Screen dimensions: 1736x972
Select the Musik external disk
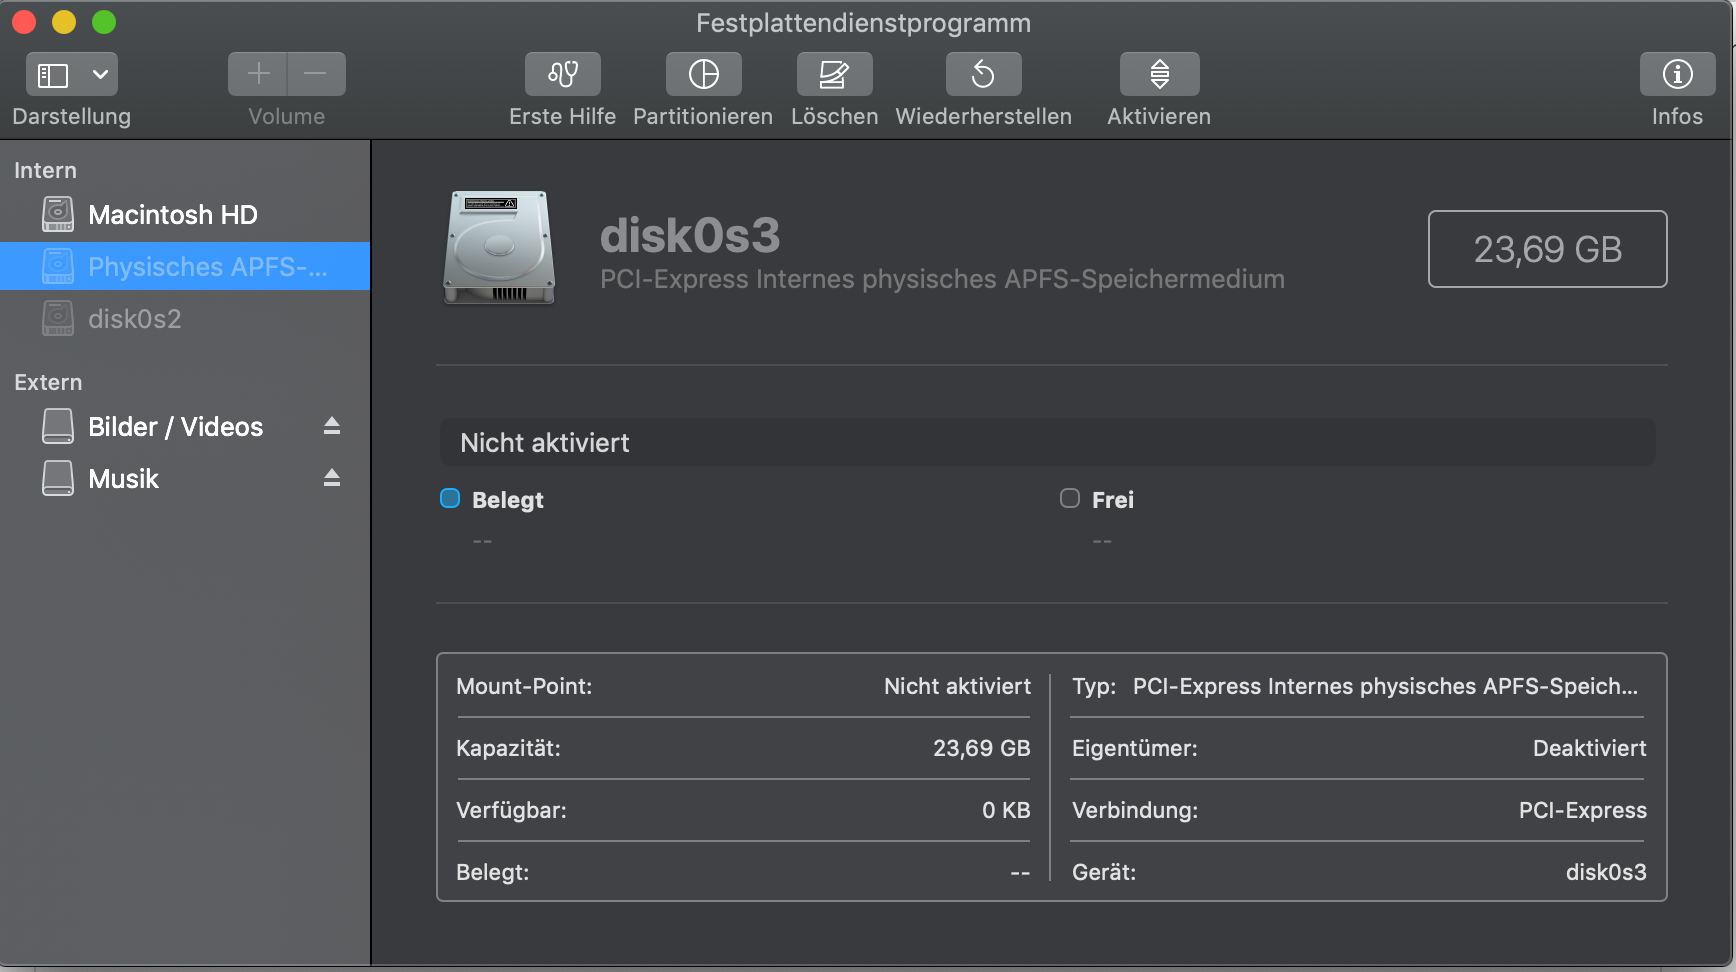click(123, 479)
